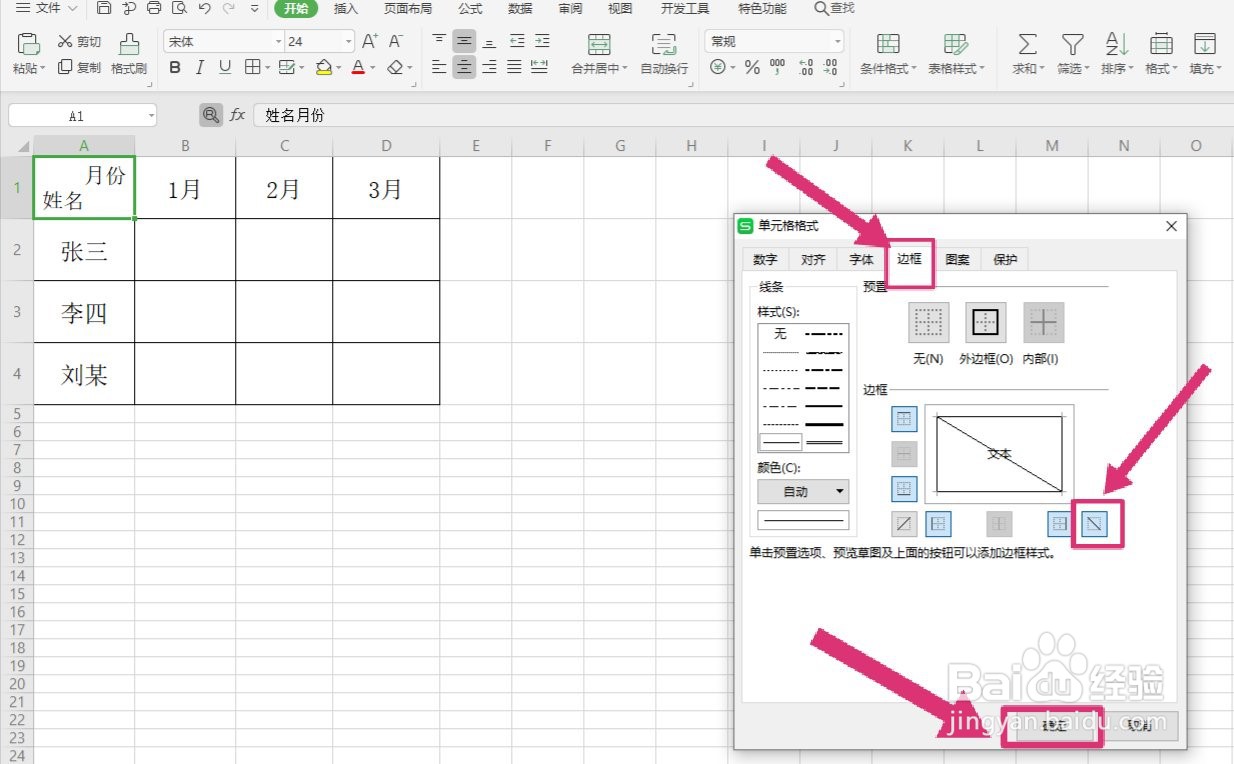Click the Filter (筛选) funnel icon
1234x764 pixels.
1072,44
